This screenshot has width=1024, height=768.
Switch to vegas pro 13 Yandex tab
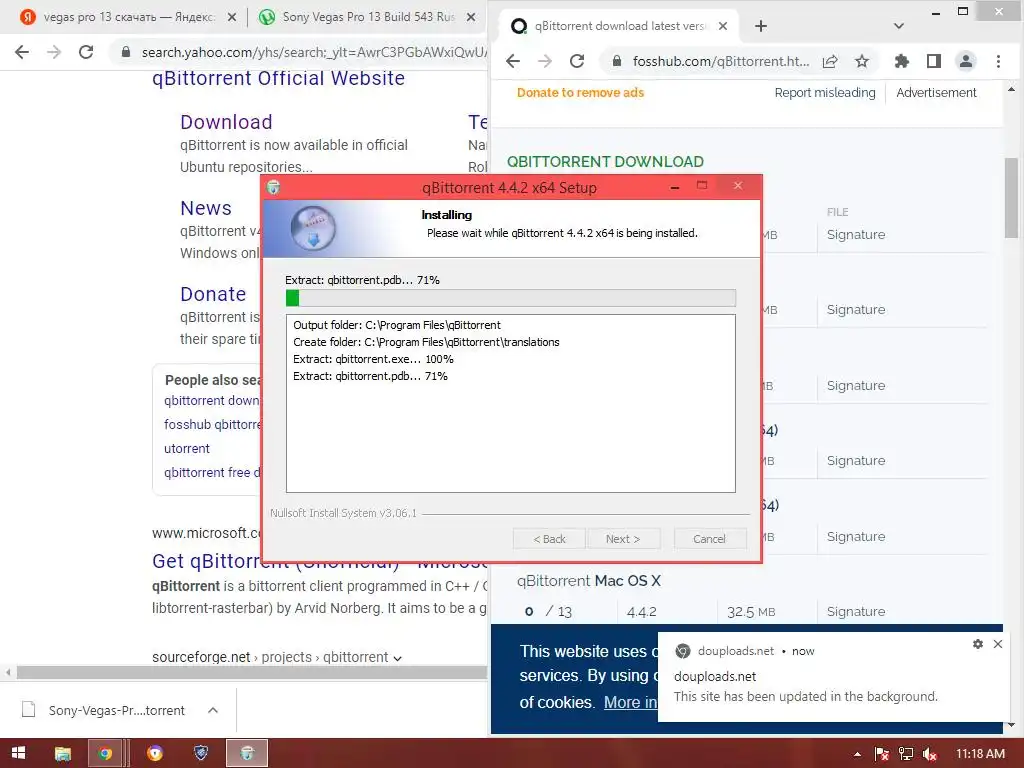pos(128,18)
